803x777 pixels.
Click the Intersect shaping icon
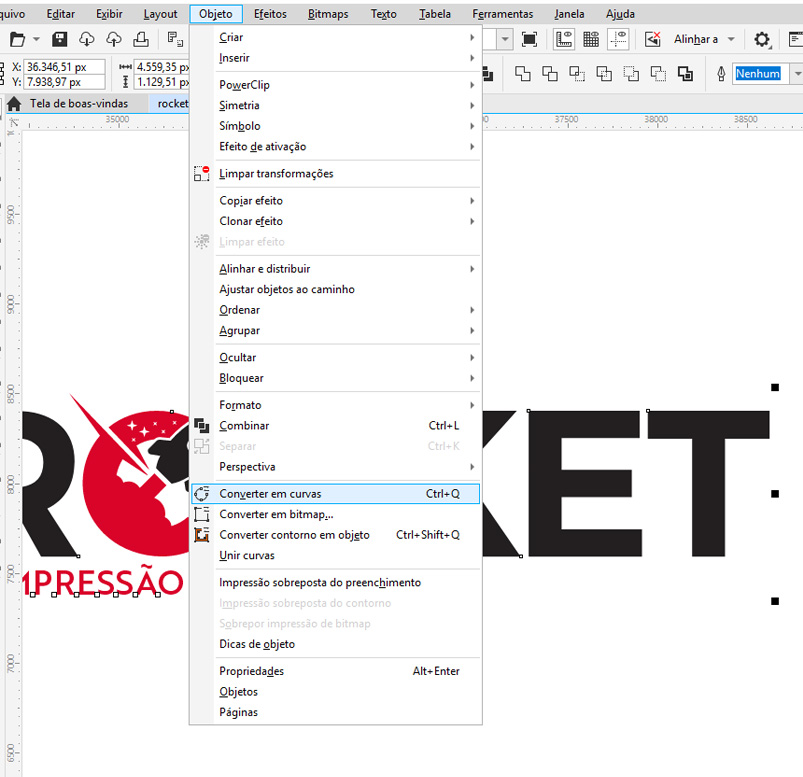[x=577, y=74]
